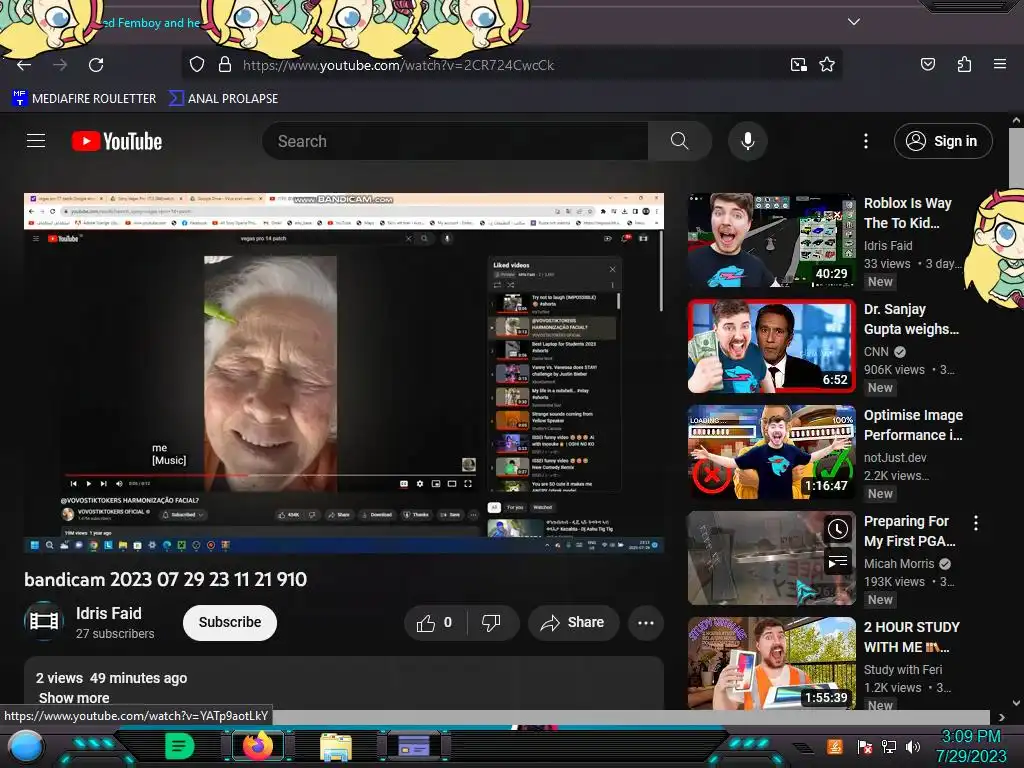Viewport: 1024px width, 768px height.
Task: Click Micah Morris channel name
Action: (x=899, y=564)
